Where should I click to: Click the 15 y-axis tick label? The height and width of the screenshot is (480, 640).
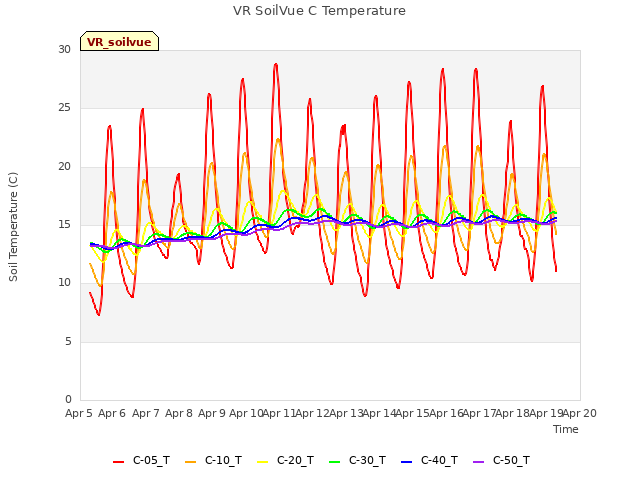coord(64,224)
